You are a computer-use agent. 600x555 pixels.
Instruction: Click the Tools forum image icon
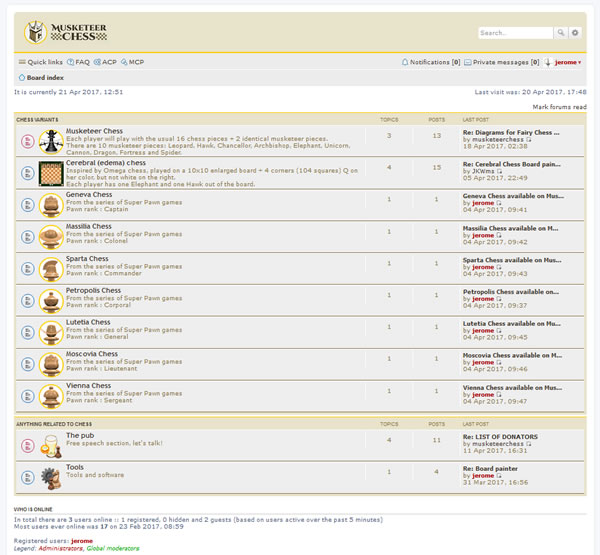pos(50,476)
